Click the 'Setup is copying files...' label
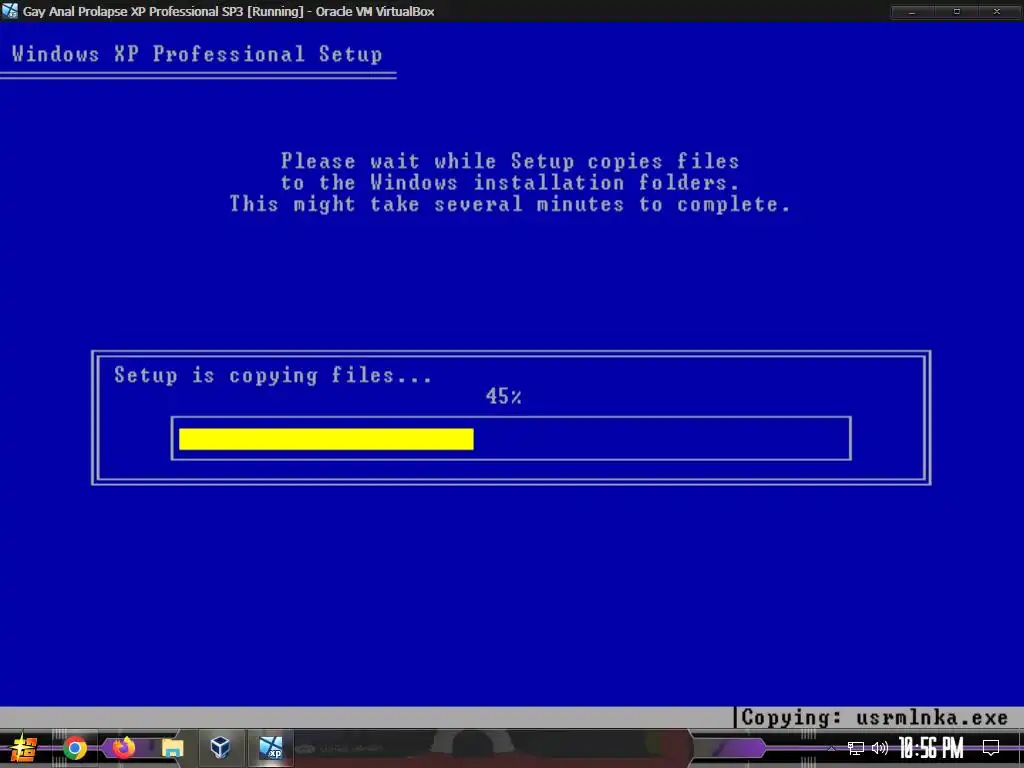Image resolution: width=1024 pixels, height=768 pixels. [x=273, y=376]
